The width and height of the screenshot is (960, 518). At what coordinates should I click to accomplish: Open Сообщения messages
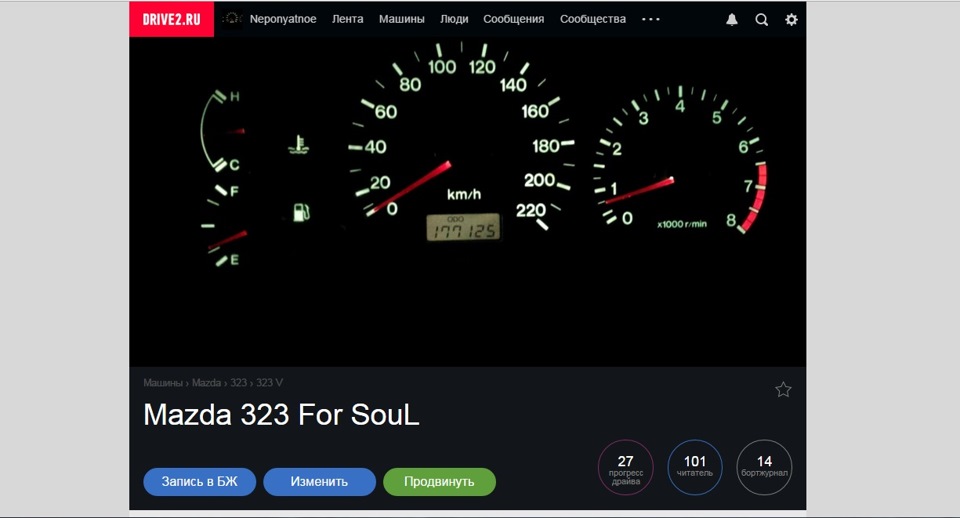click(514, 19)
